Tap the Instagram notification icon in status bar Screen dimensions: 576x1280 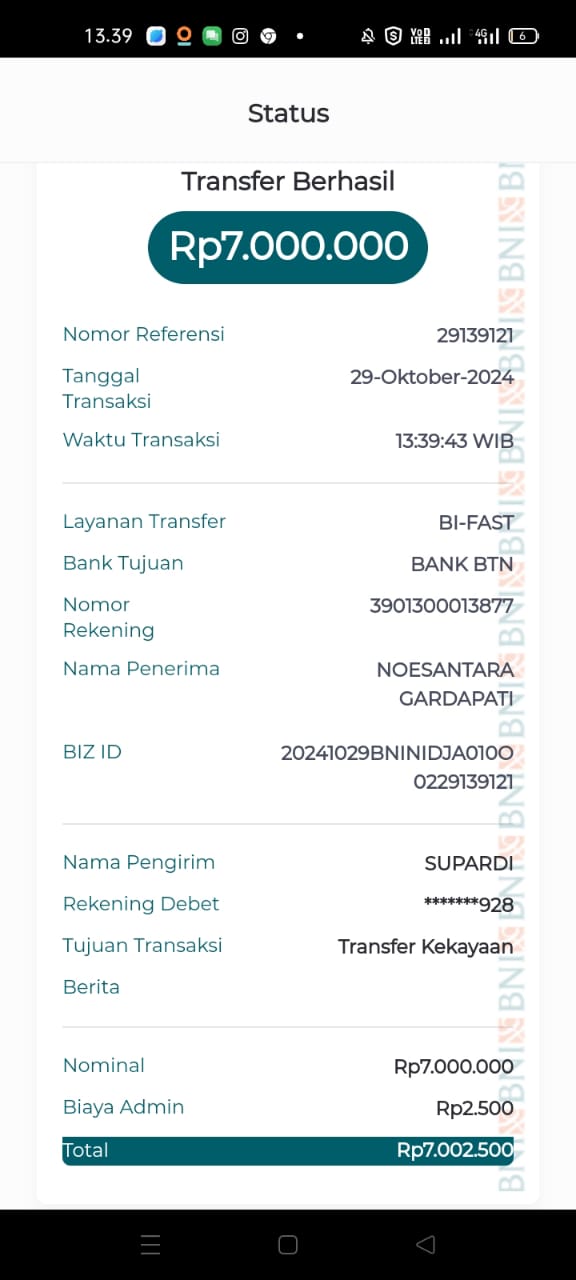pyautogui.click(x=240, y=35)
